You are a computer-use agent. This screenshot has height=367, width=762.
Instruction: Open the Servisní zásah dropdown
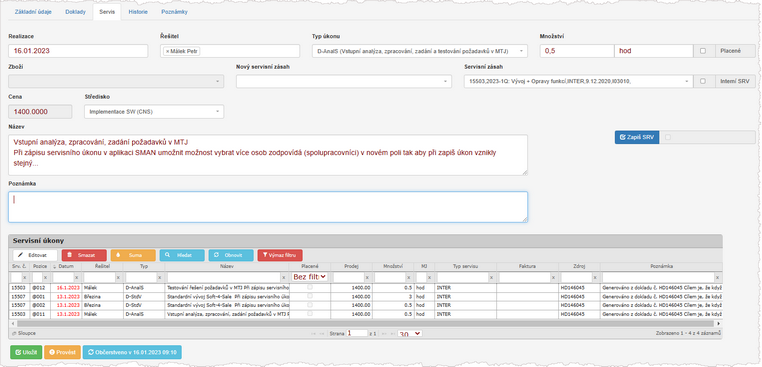coord(579,81)
